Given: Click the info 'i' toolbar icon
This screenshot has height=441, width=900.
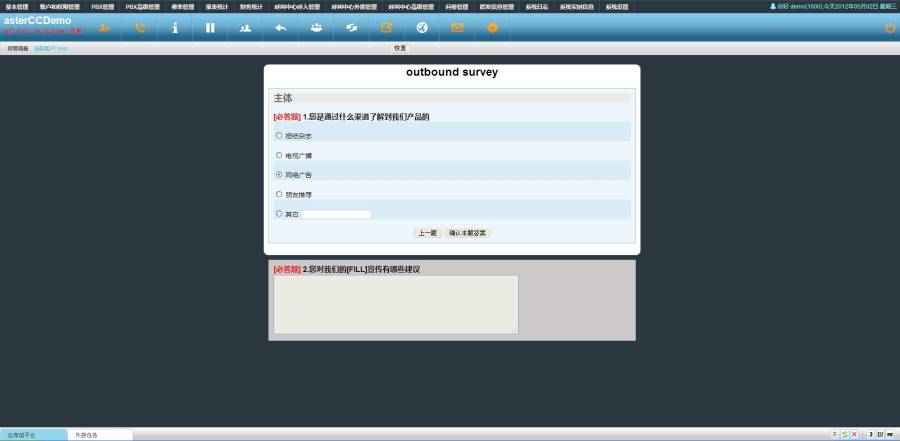Looking at the screenshot, I should [x=175, y=28].
